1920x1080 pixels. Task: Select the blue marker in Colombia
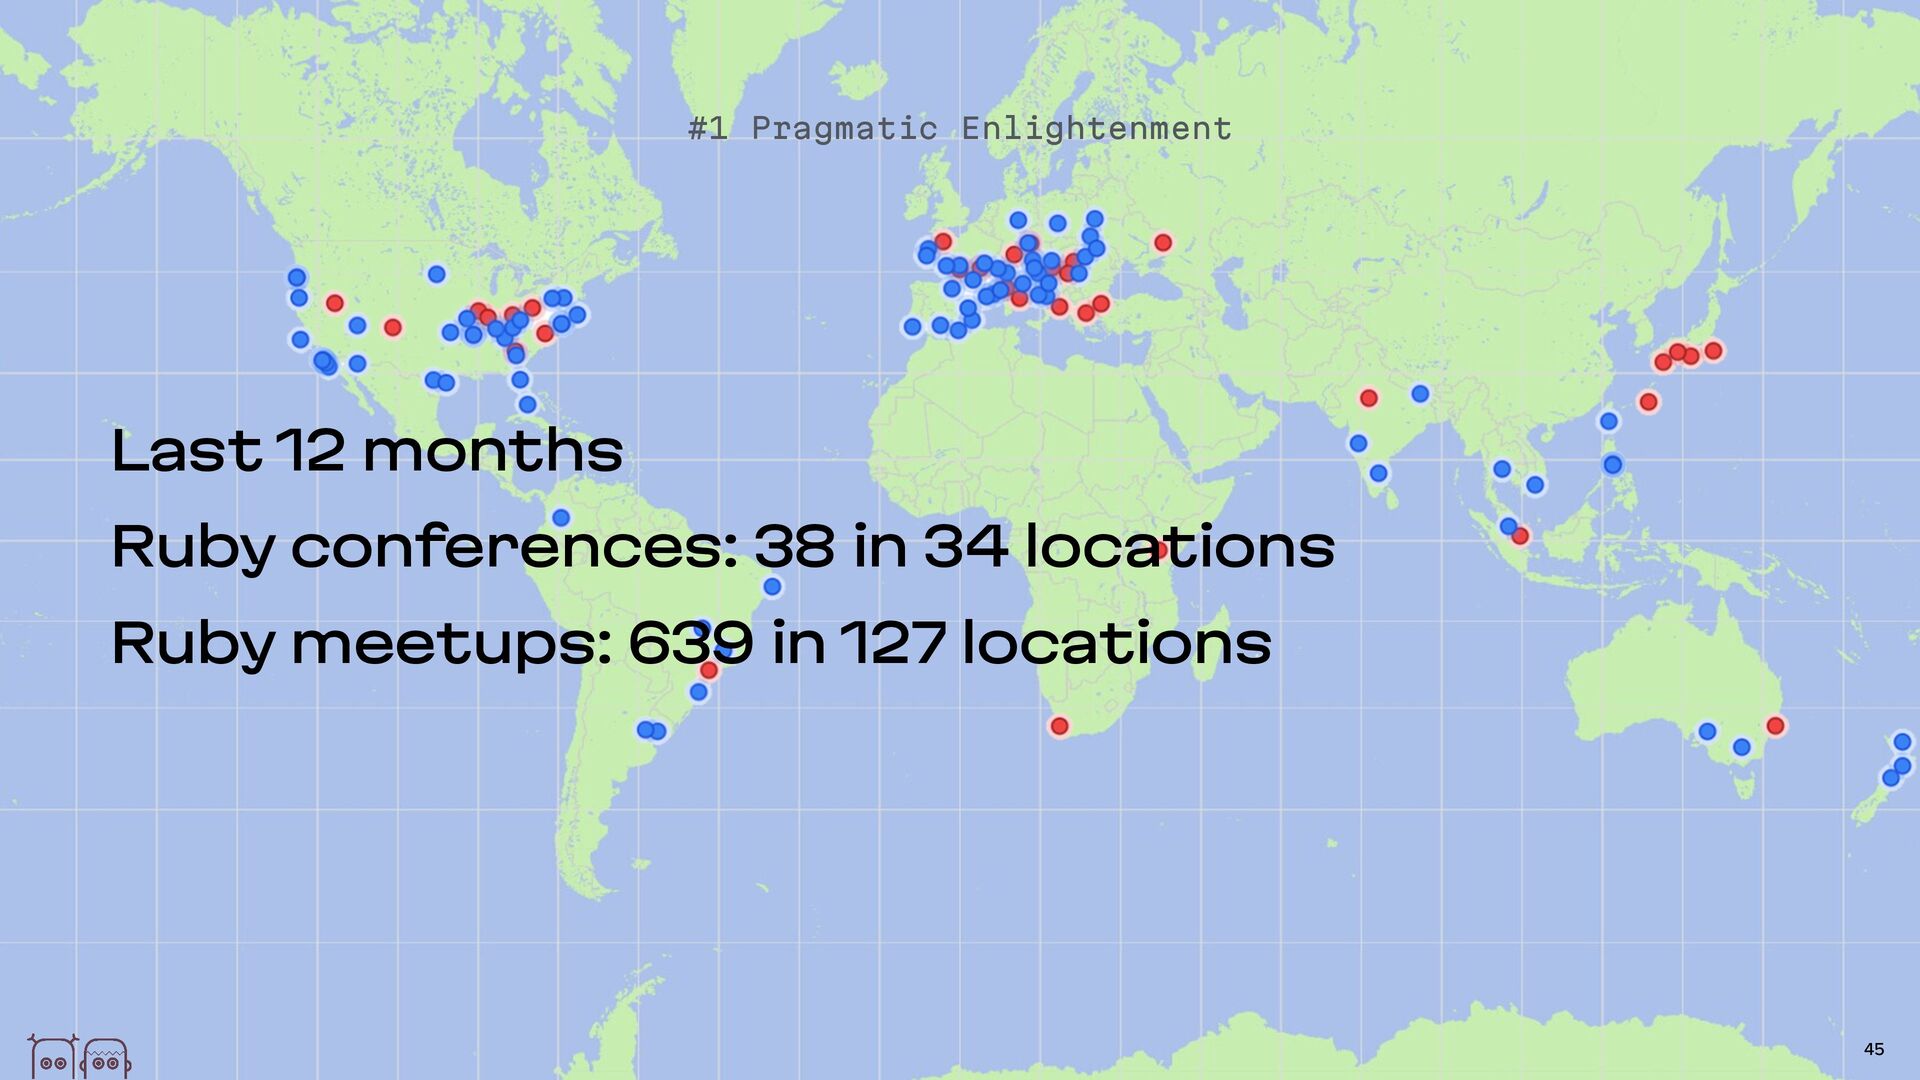click(x=561, y=518)
